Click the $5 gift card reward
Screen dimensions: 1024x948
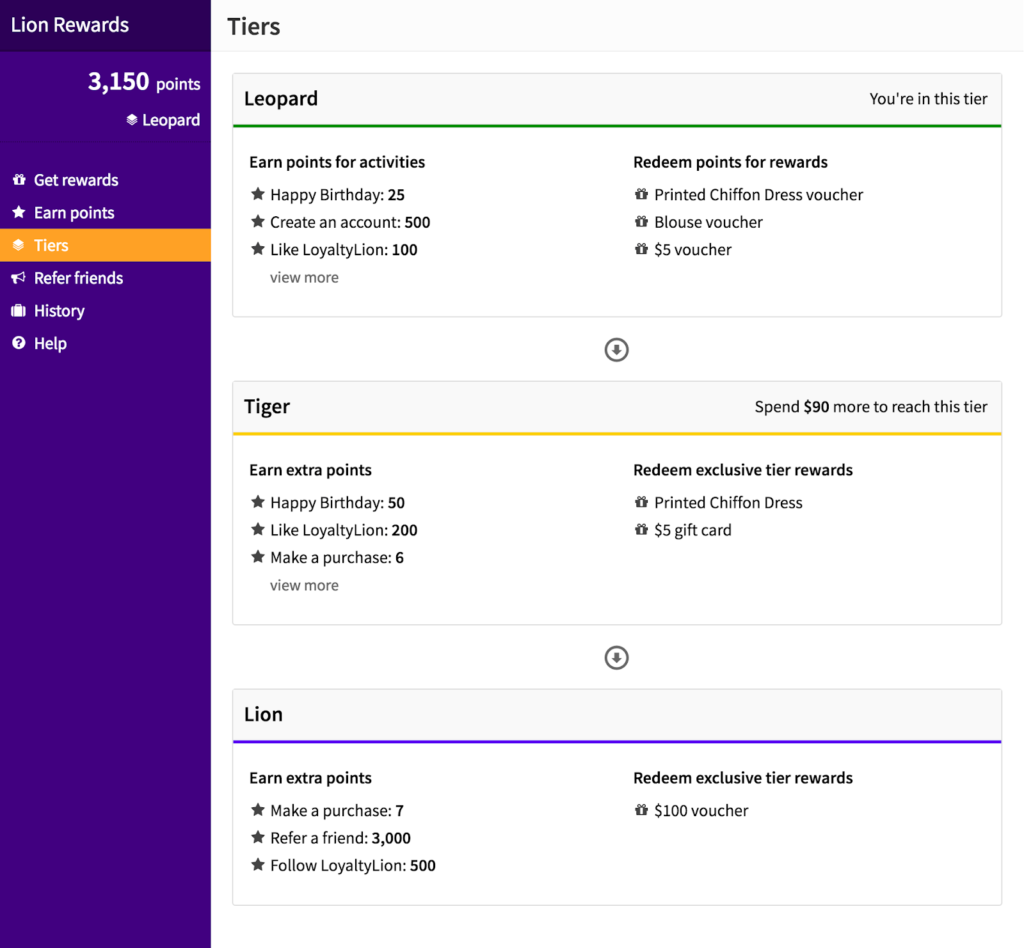(x=692, y=530)
